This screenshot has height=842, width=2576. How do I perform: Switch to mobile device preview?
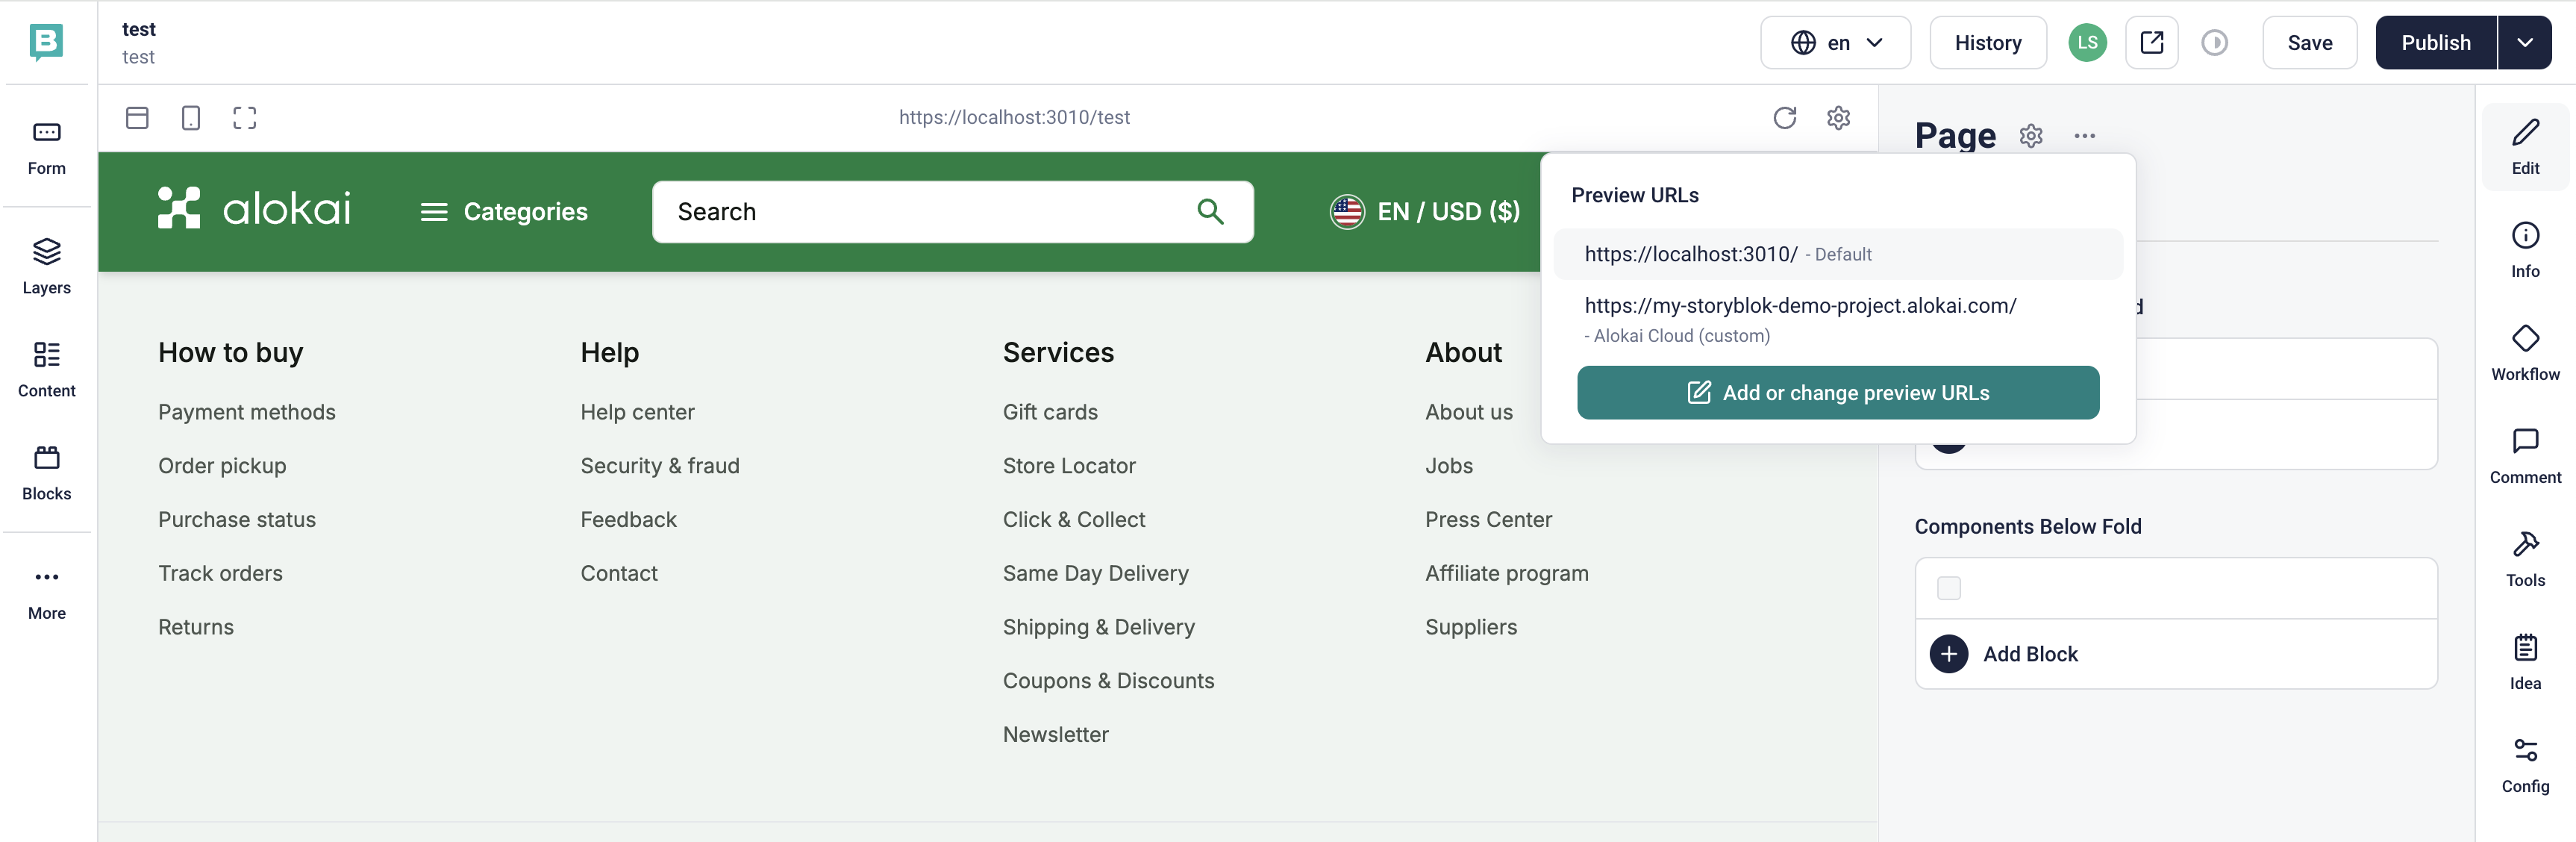[191, 118]
